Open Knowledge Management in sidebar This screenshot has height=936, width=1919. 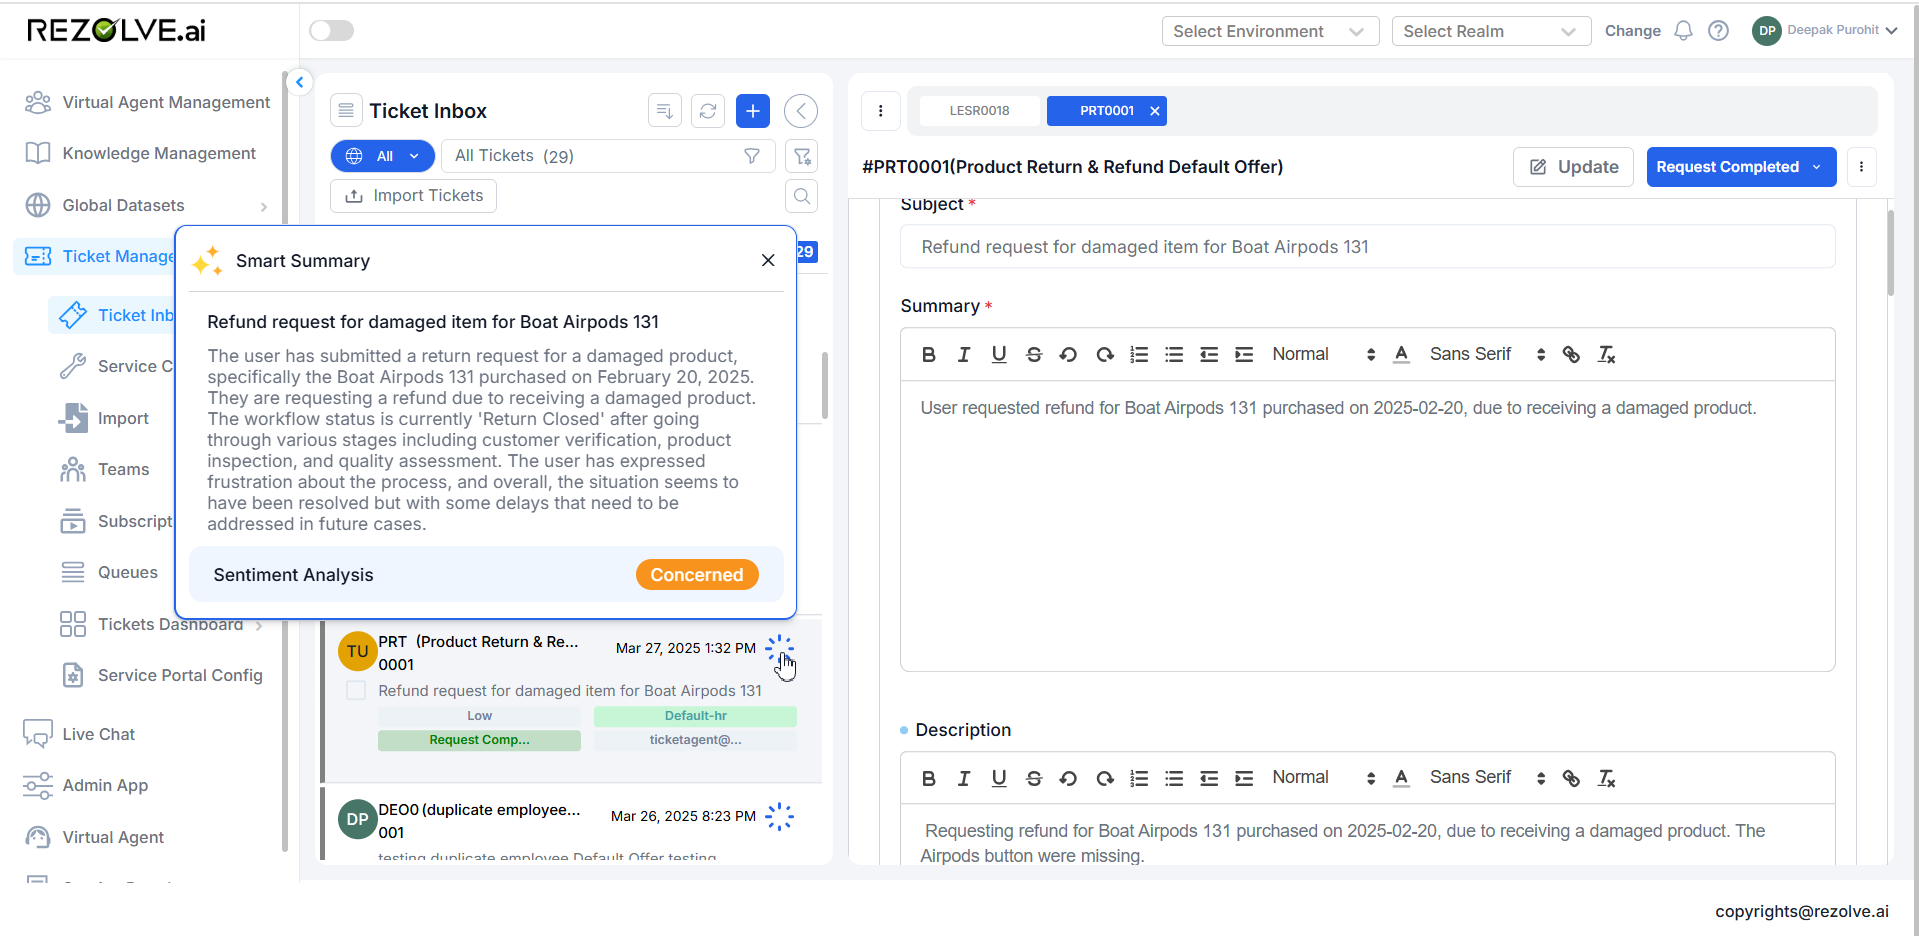141,153
